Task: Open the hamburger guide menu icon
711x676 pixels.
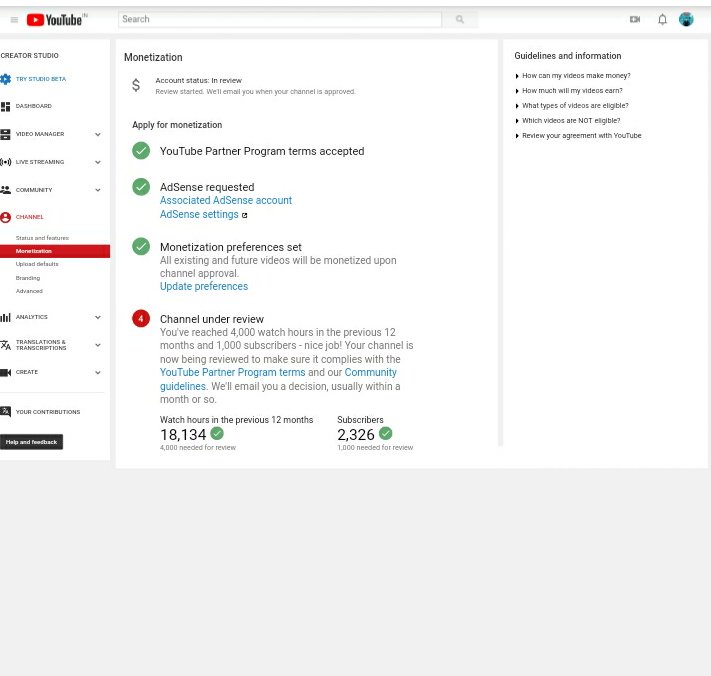Action: pyautogui.click(x=14, y=20)
